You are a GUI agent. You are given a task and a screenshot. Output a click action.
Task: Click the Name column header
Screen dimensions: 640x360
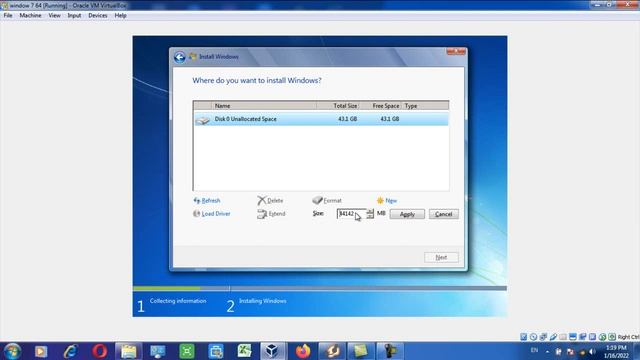pos(264,106)
